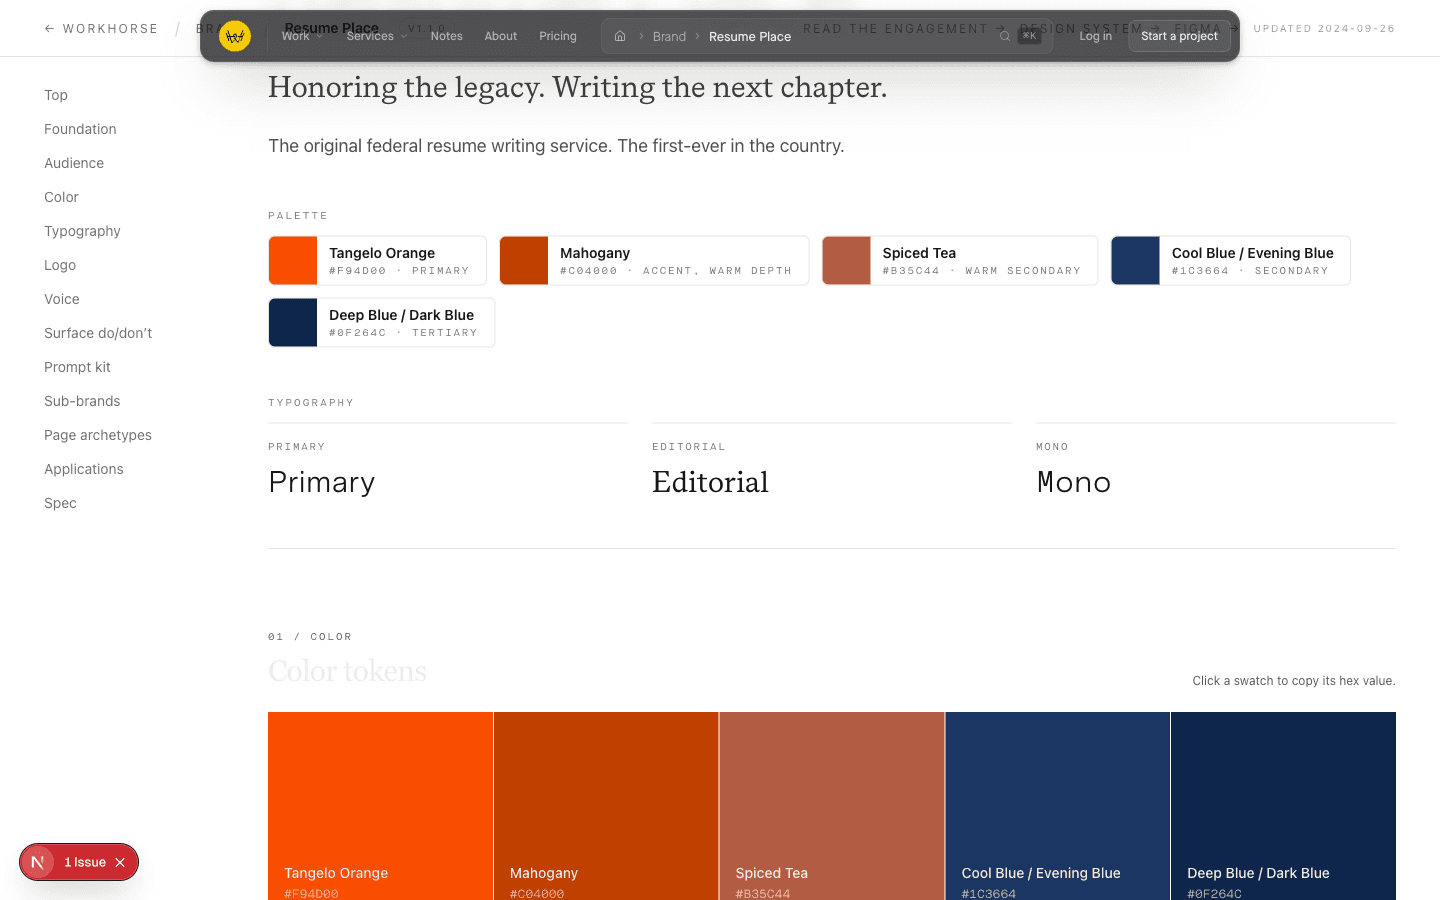The image size is (1440, 900).
Task: Click Cool Blue / Evening Blue palette chip
Action: point(1231,261)
